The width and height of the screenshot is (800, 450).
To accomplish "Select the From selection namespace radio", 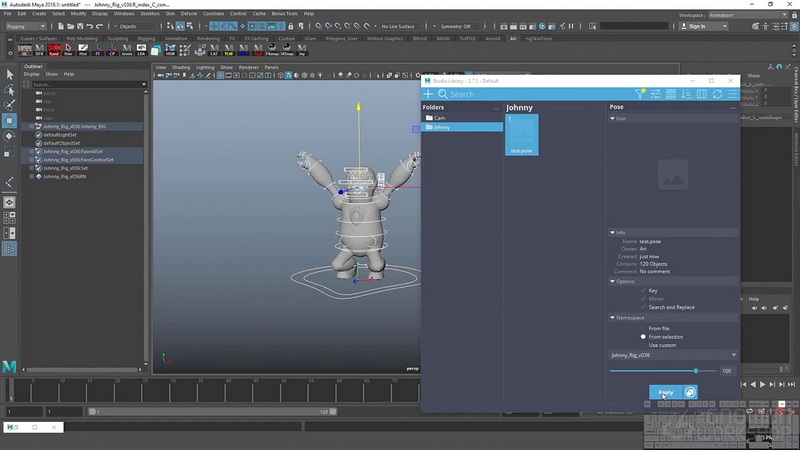I will pos(643,337).
